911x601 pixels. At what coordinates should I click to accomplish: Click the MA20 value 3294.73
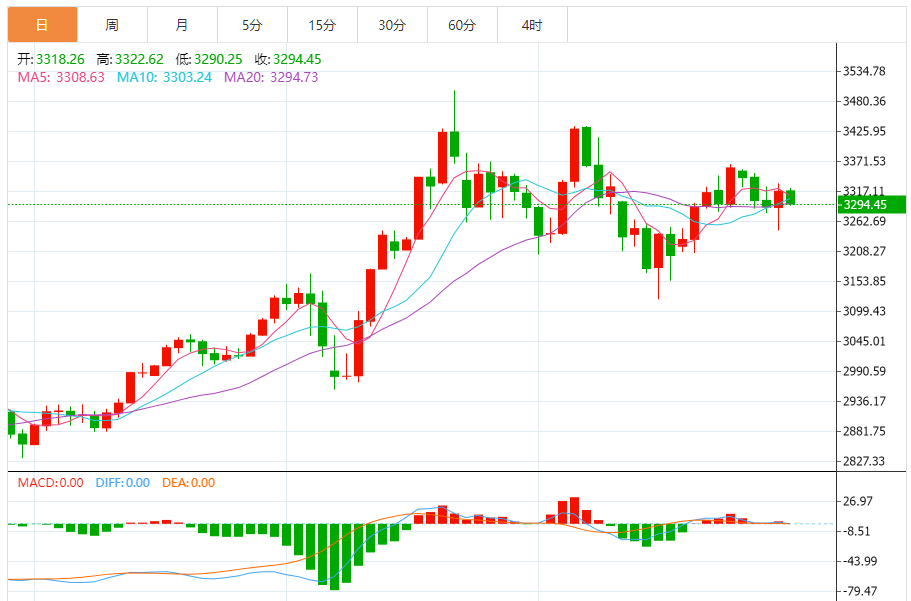coord(294,77)
